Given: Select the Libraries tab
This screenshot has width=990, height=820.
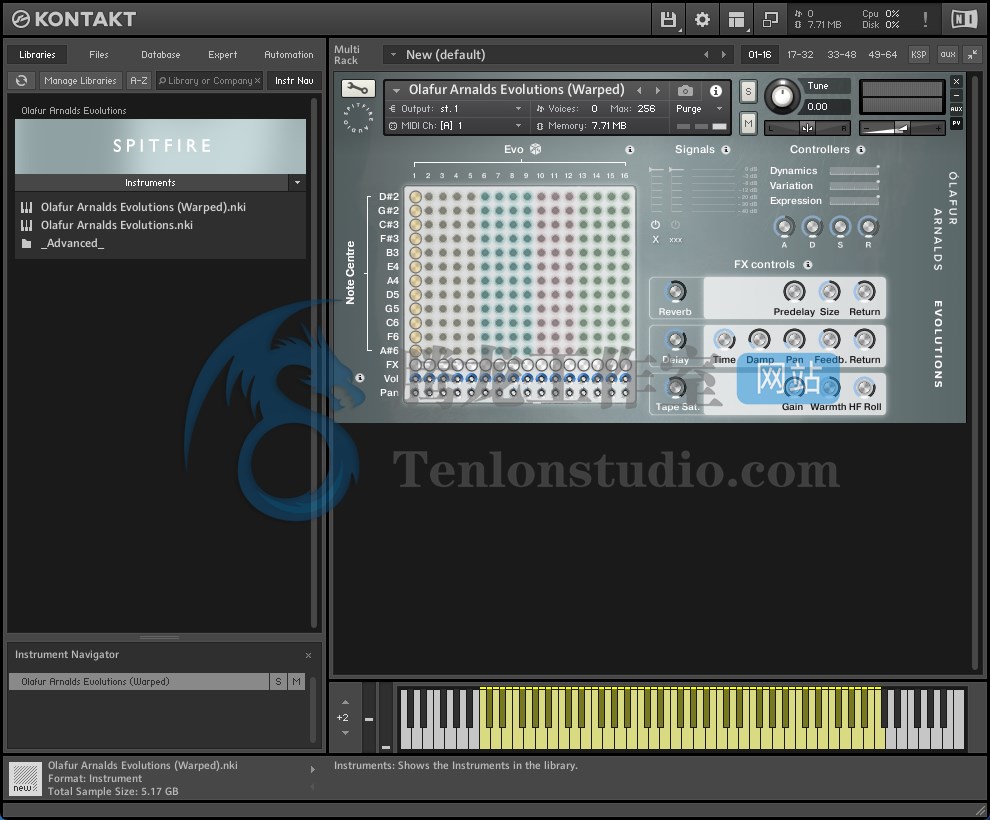Looking at the screenshot, I should pyautogui.click(x=37, y=55).
